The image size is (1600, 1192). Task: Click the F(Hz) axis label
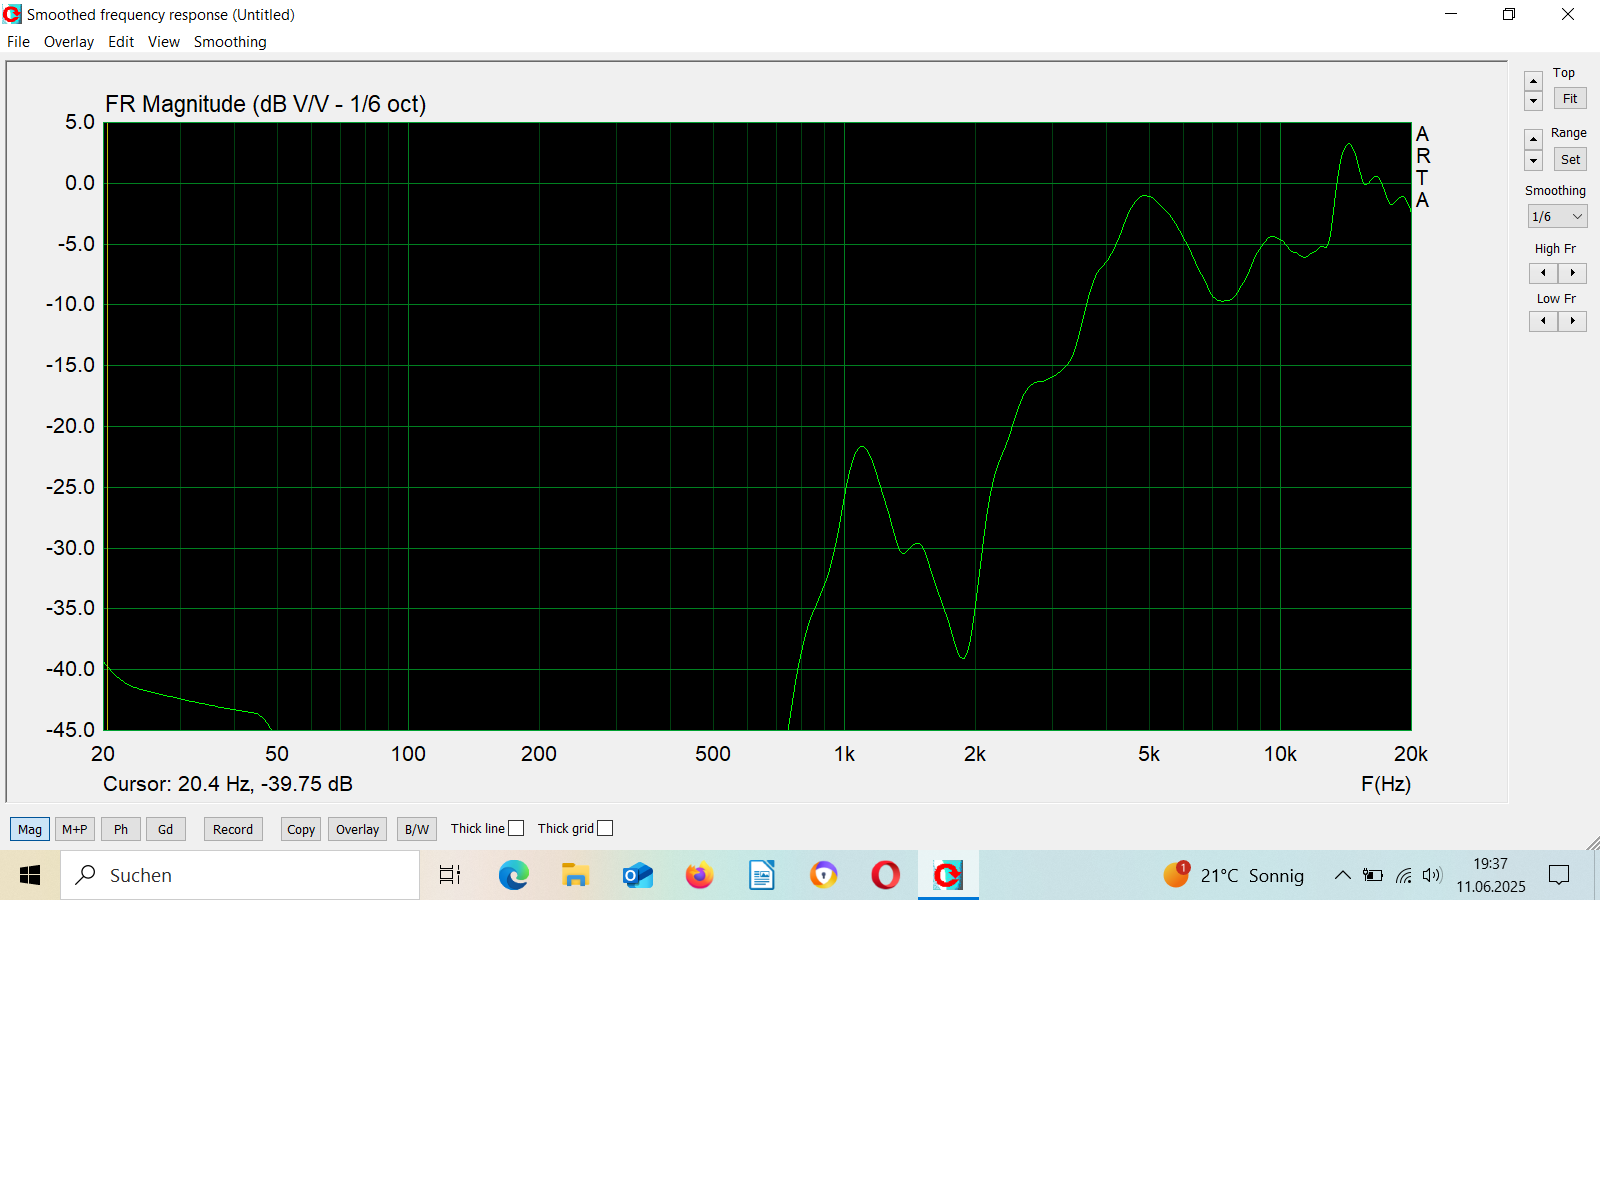coord(1386,784)
